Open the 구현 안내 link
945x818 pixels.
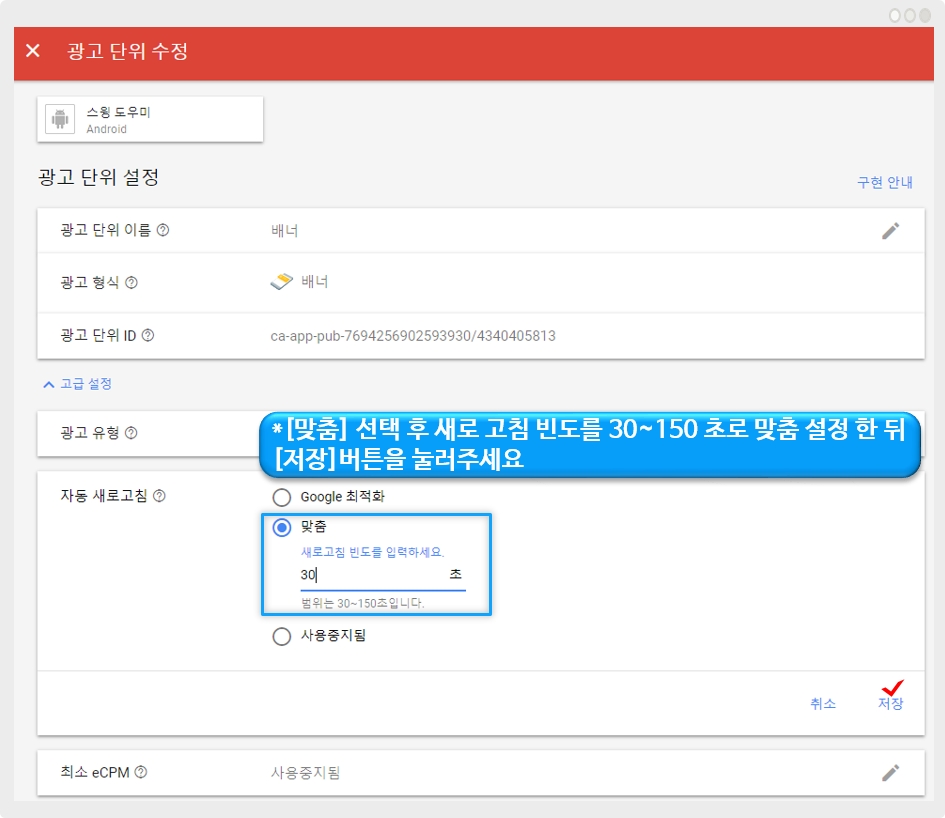pyautogui.click(x=884, y=182)
